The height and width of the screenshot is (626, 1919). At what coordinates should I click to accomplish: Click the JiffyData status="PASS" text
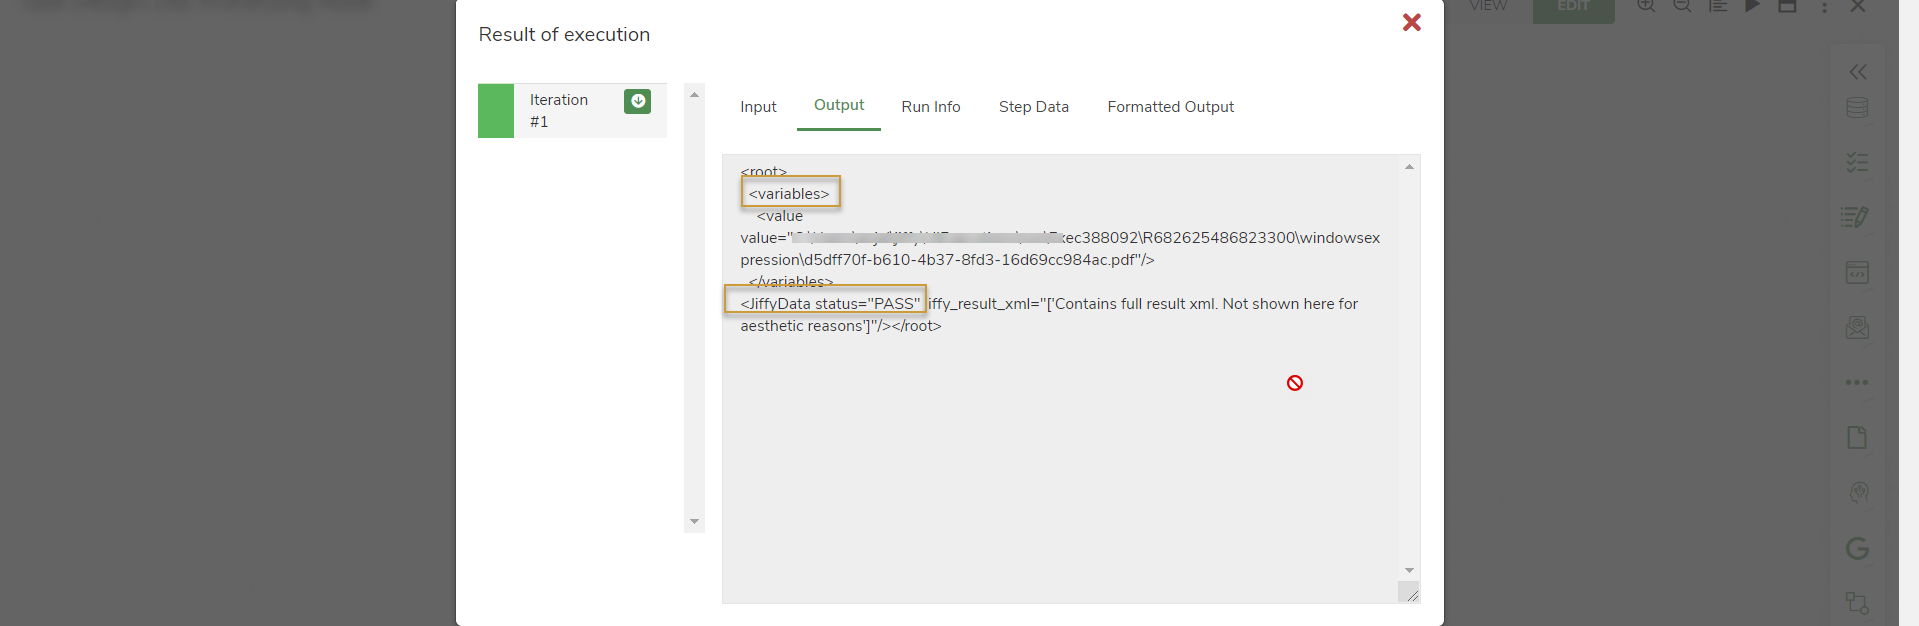(x=830, y=304)
